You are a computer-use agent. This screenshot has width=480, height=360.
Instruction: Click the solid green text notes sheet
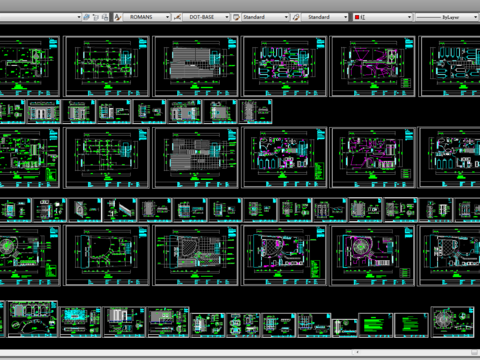click(x=375, y=325)
